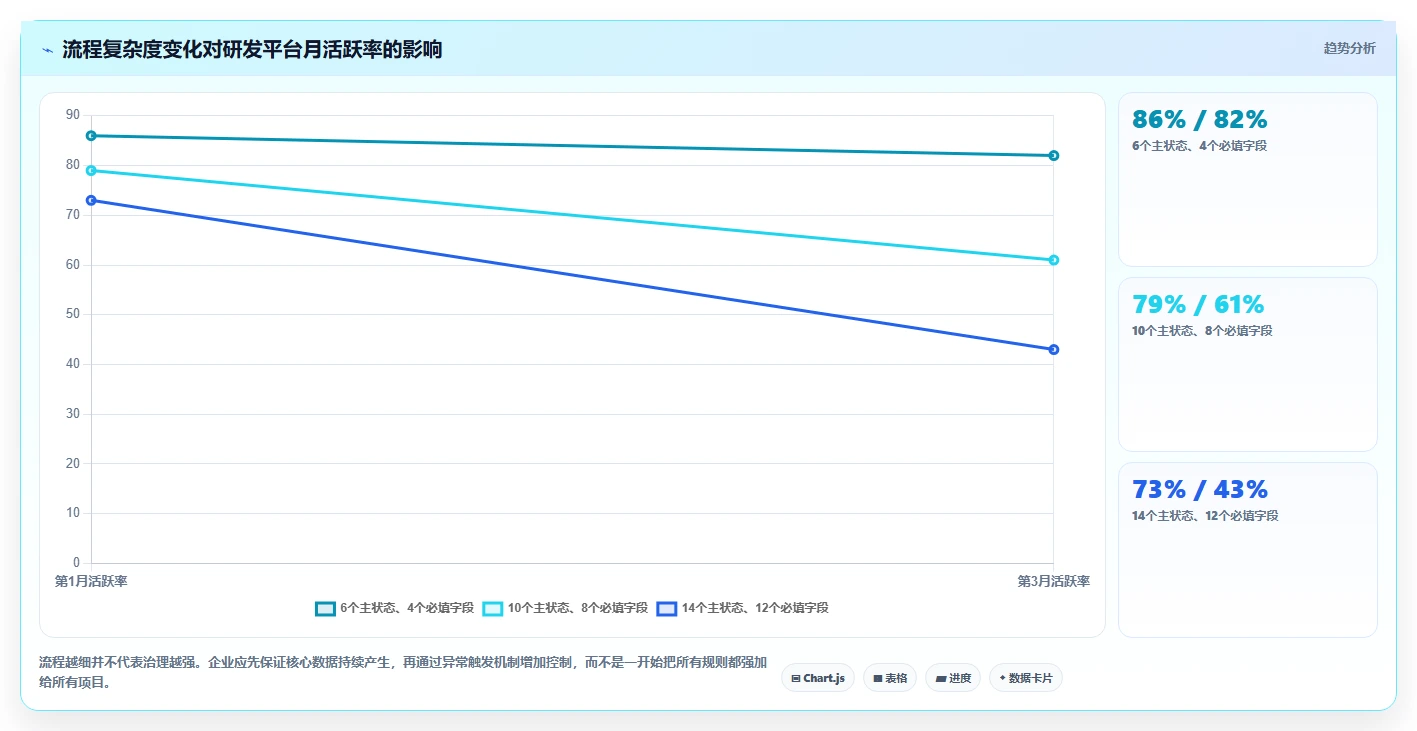Toggle legend swatch for 14个主状态、12个必填字段
Image resolution: width=1417 pixels, height=731 pixels.
[667, 608]
